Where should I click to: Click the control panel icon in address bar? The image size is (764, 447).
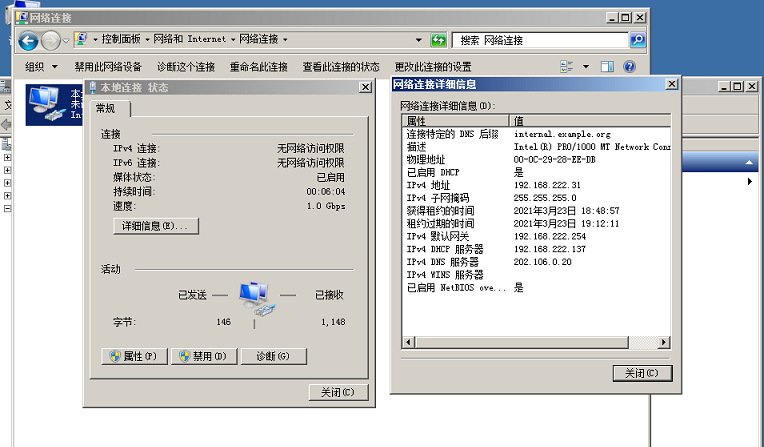coord(81,39)
